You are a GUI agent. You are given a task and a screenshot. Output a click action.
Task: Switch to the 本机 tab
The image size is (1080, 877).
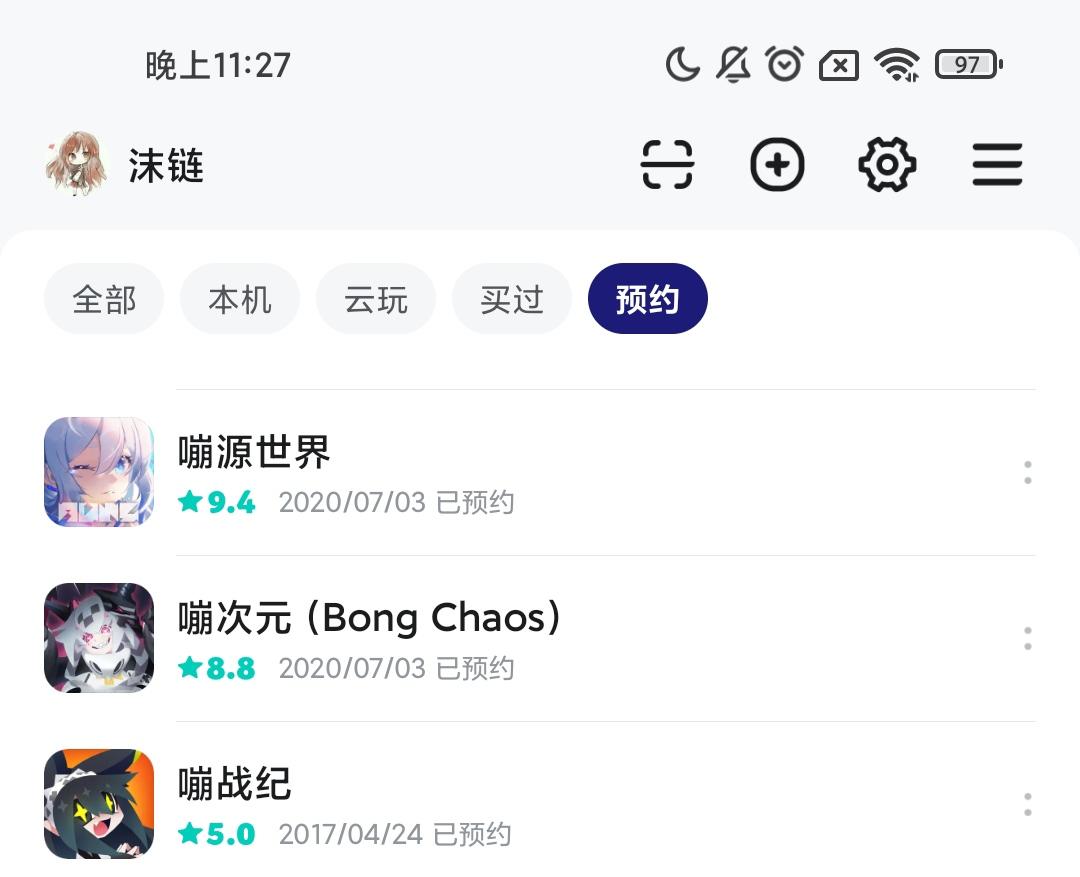tap(240, 299)
